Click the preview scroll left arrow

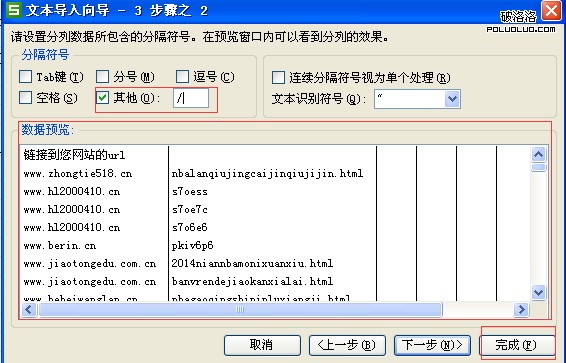pos(29,310)
